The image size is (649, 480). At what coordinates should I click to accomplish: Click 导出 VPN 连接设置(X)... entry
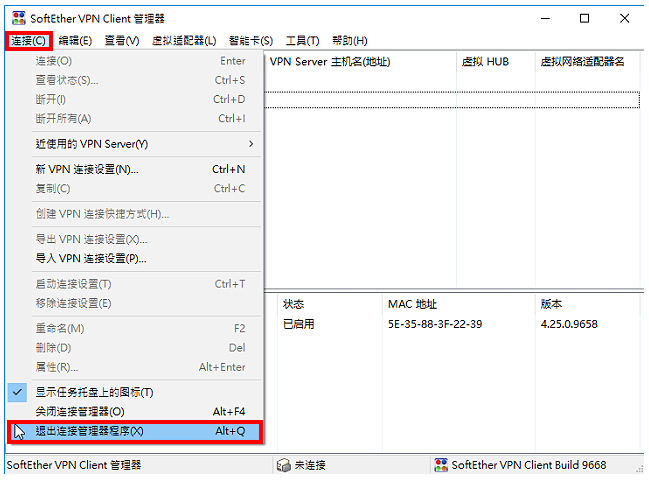135,240
